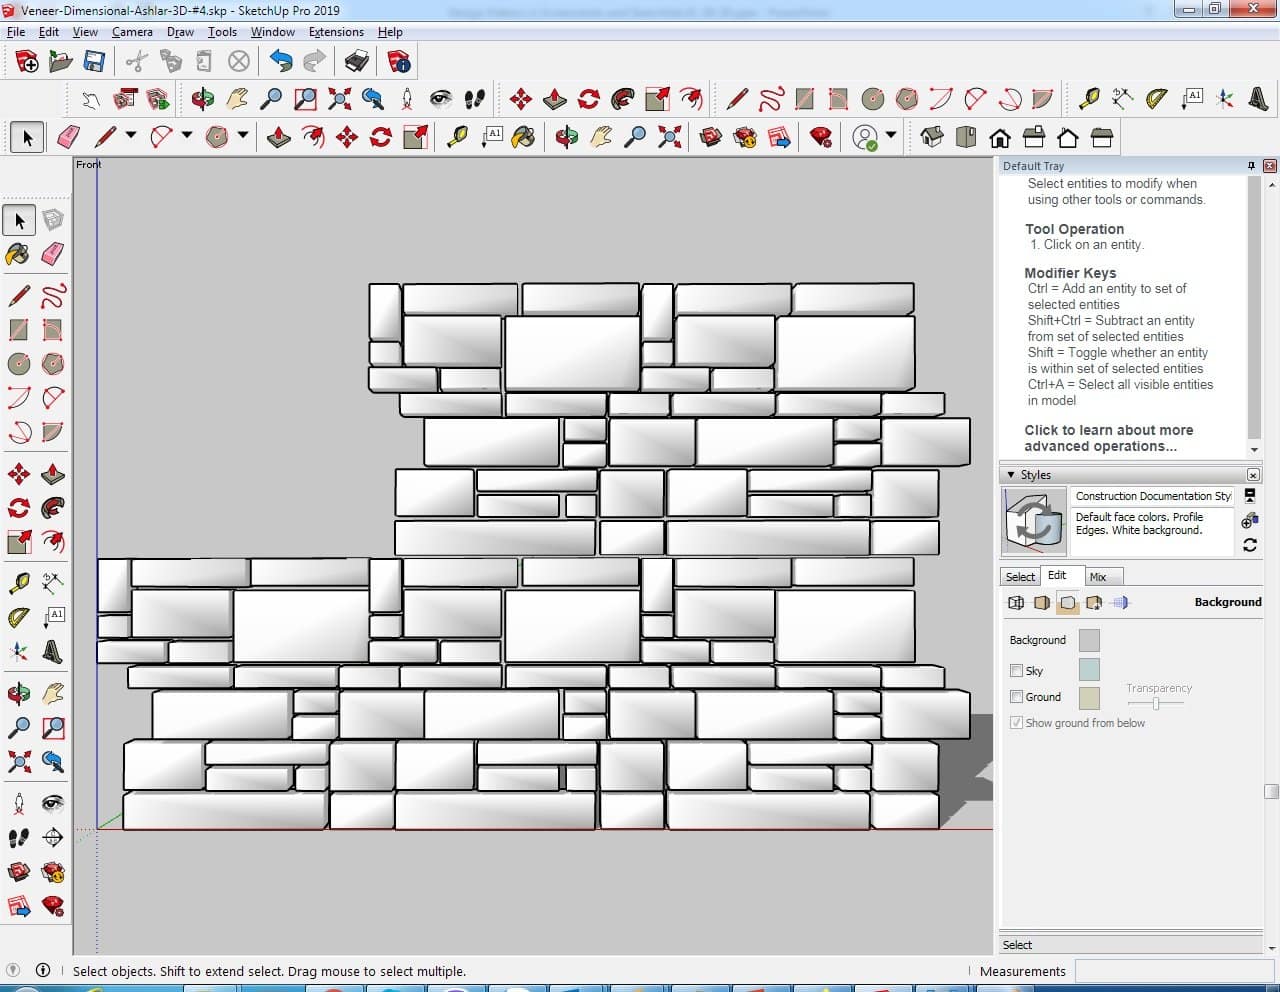
Task: Click to learn about more advanced operations
Action: (1108, 438)
